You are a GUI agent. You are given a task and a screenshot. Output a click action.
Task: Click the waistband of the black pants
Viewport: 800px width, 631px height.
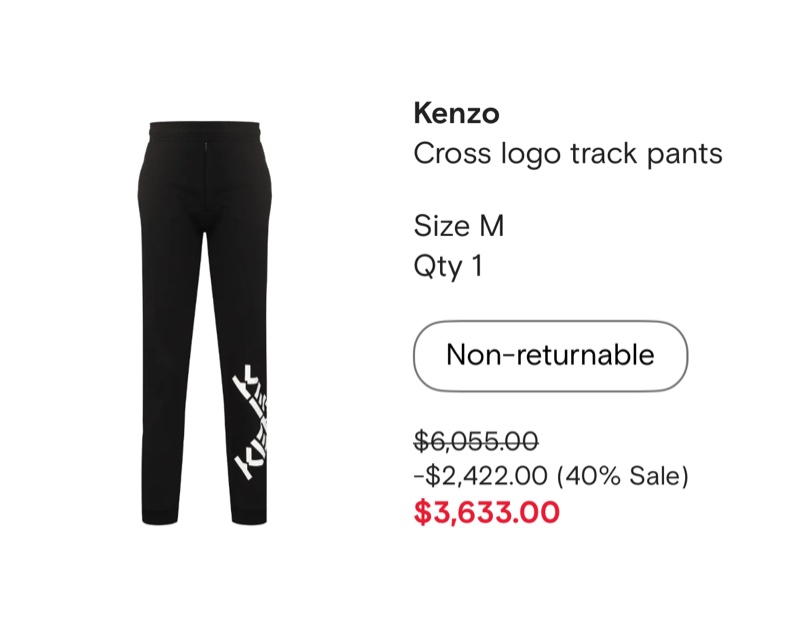[208, 130]
